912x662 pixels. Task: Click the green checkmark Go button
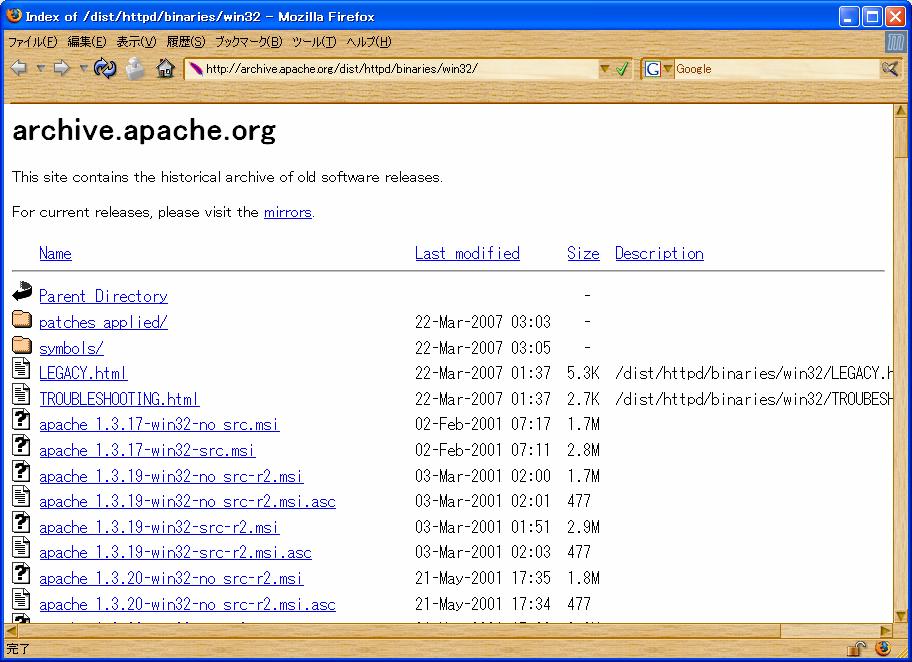pos(621,69)
